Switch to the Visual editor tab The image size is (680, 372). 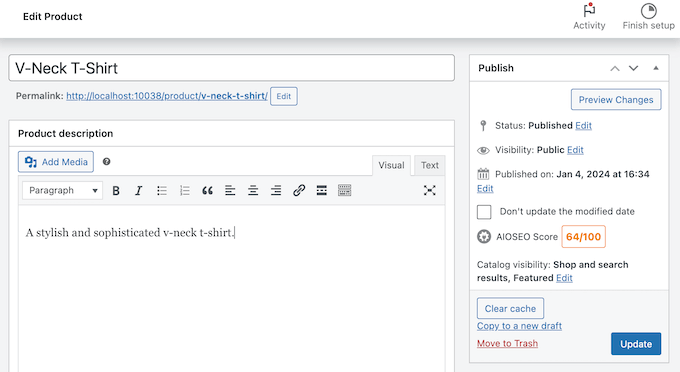[391, 165]
